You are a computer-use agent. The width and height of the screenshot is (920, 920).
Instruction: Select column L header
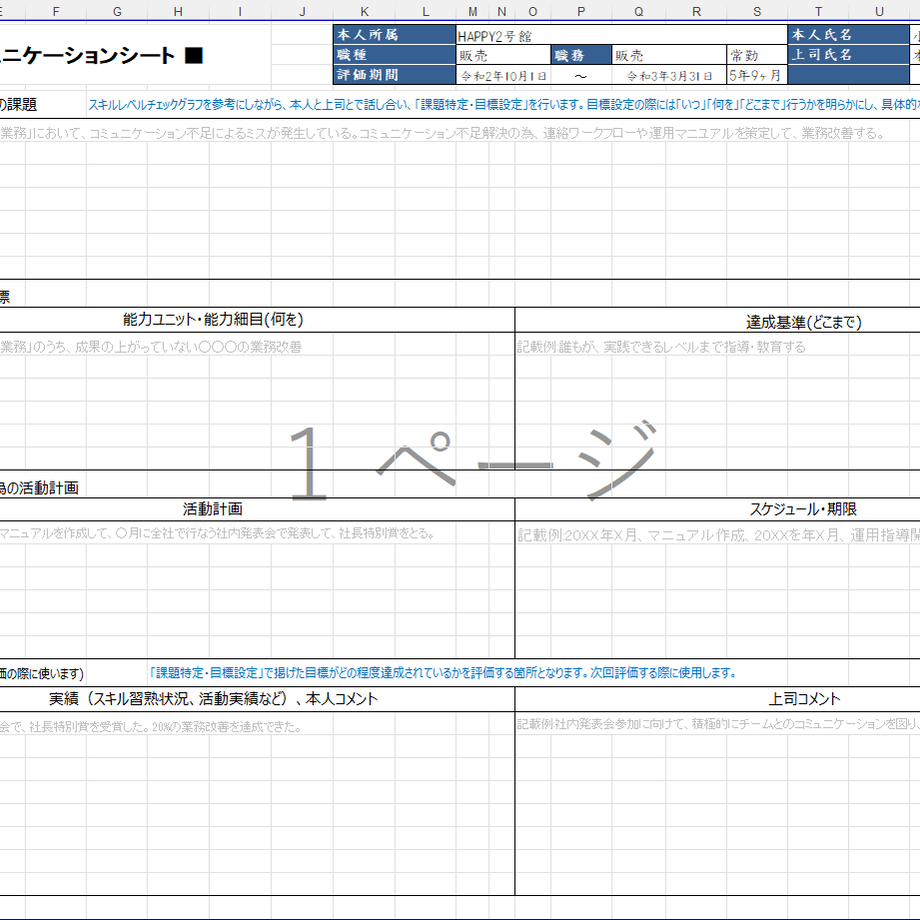(425, 11)
